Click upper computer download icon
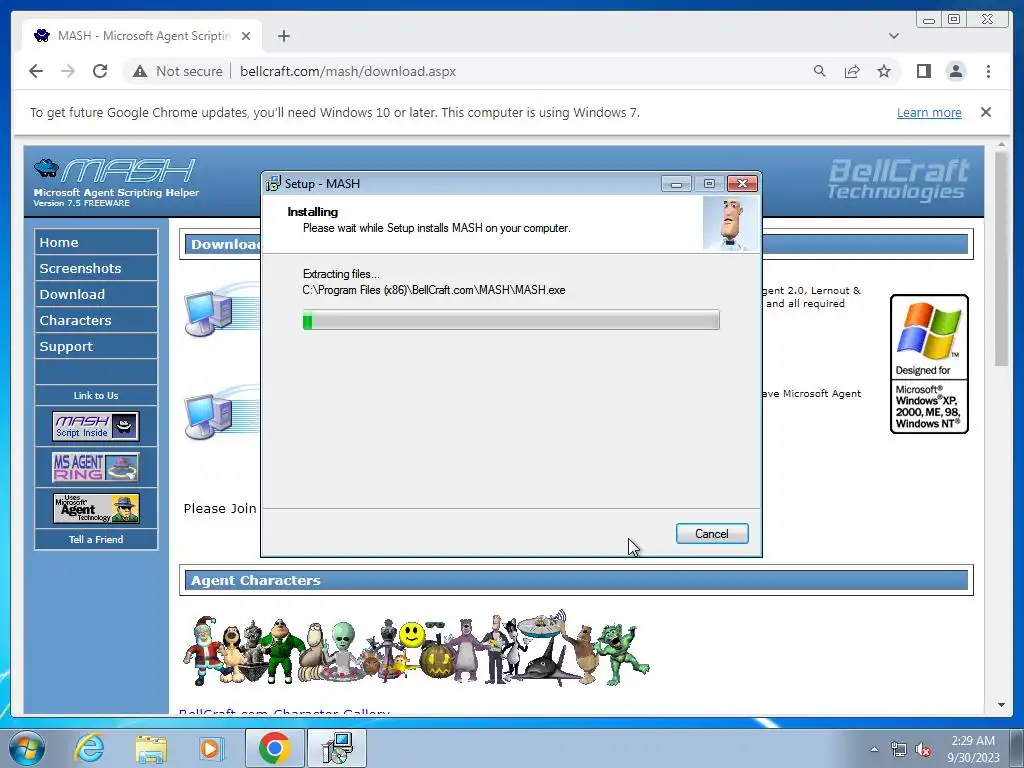Viewport: 1024px width, 768px height. 221,310
